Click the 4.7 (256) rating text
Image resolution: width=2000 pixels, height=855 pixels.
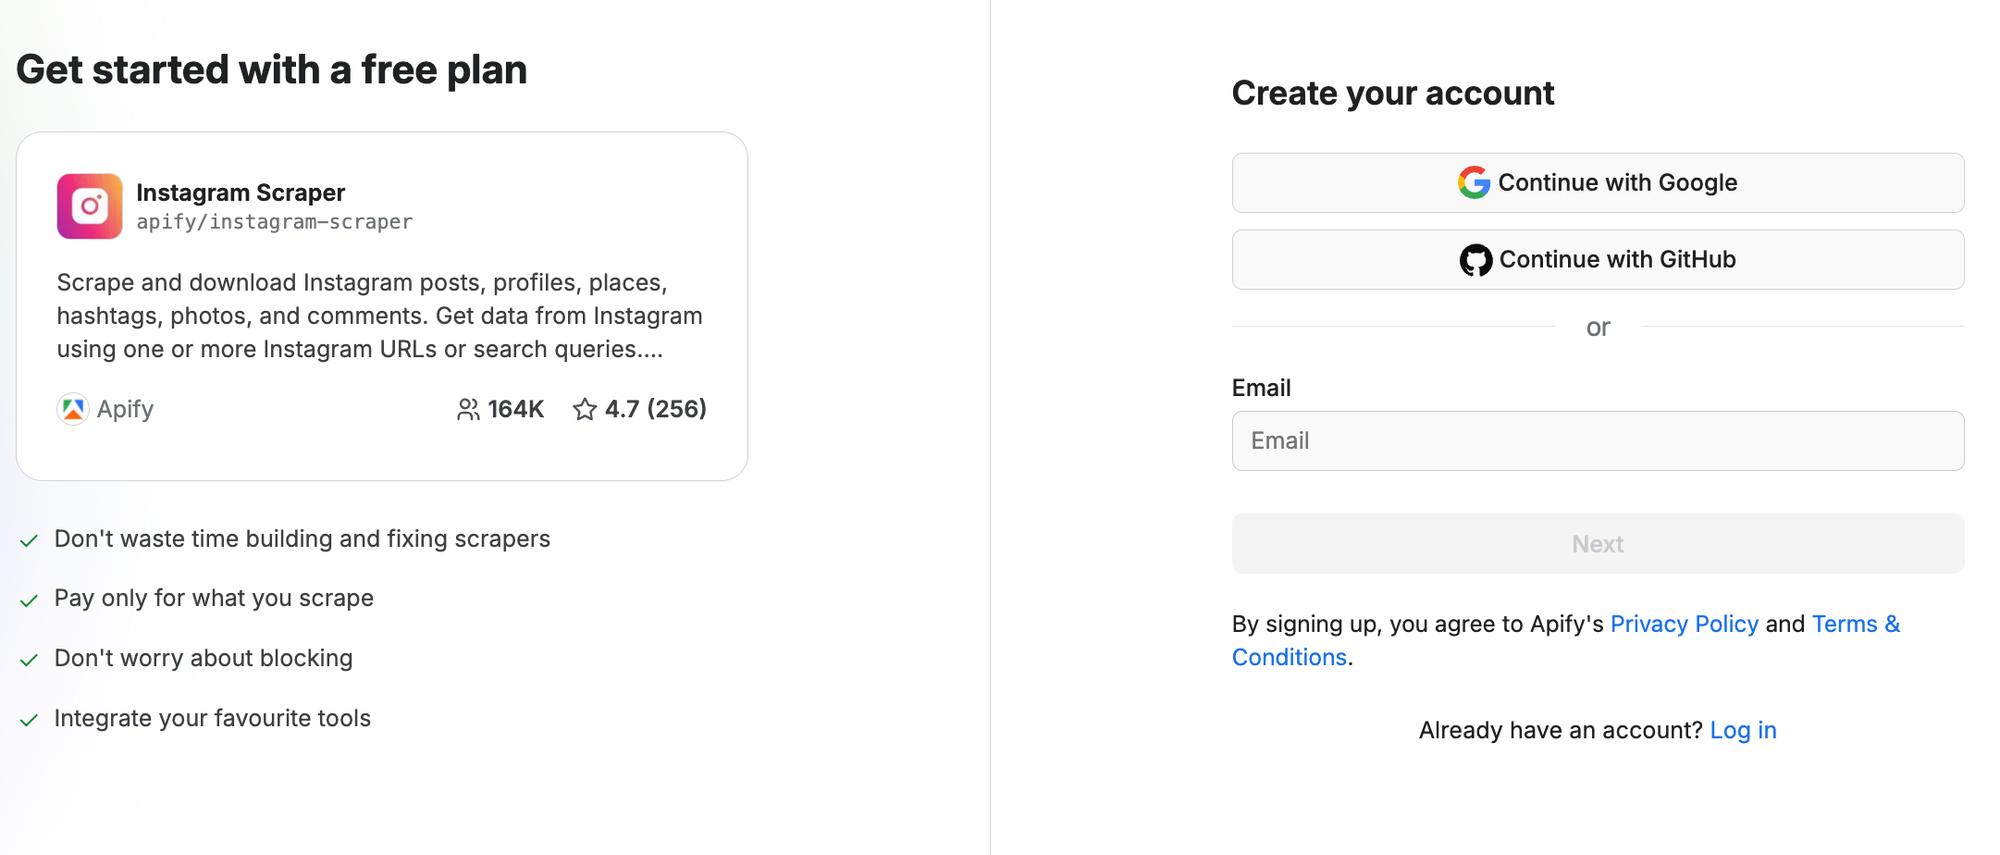tap(655, 409)
